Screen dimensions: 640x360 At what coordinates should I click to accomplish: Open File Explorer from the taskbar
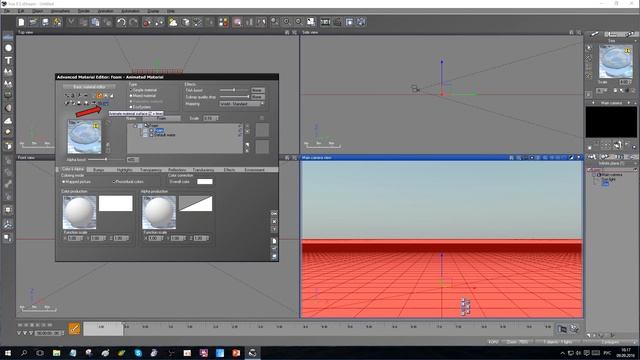(x=56, y=353)
